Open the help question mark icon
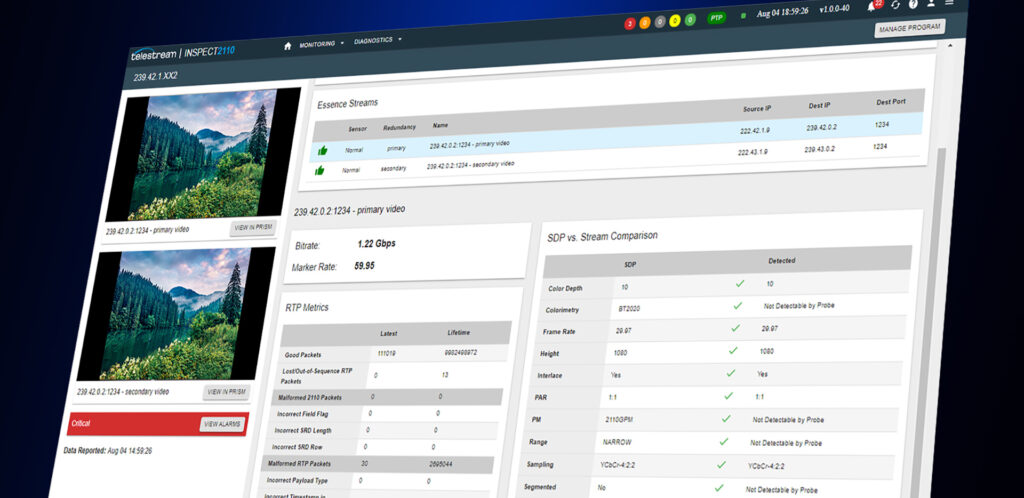1024x498 pixels. (x=913, y=4)
